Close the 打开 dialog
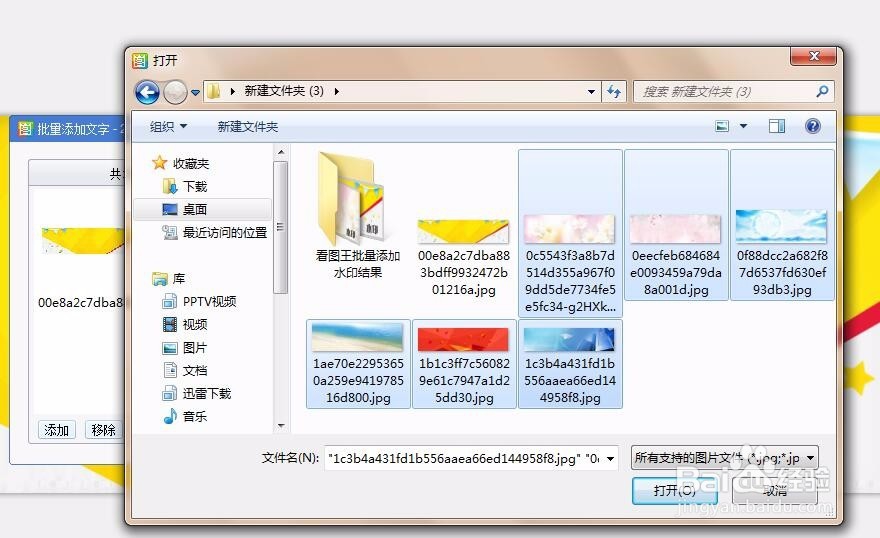This screenshot has height=538, width=880. 814,56
